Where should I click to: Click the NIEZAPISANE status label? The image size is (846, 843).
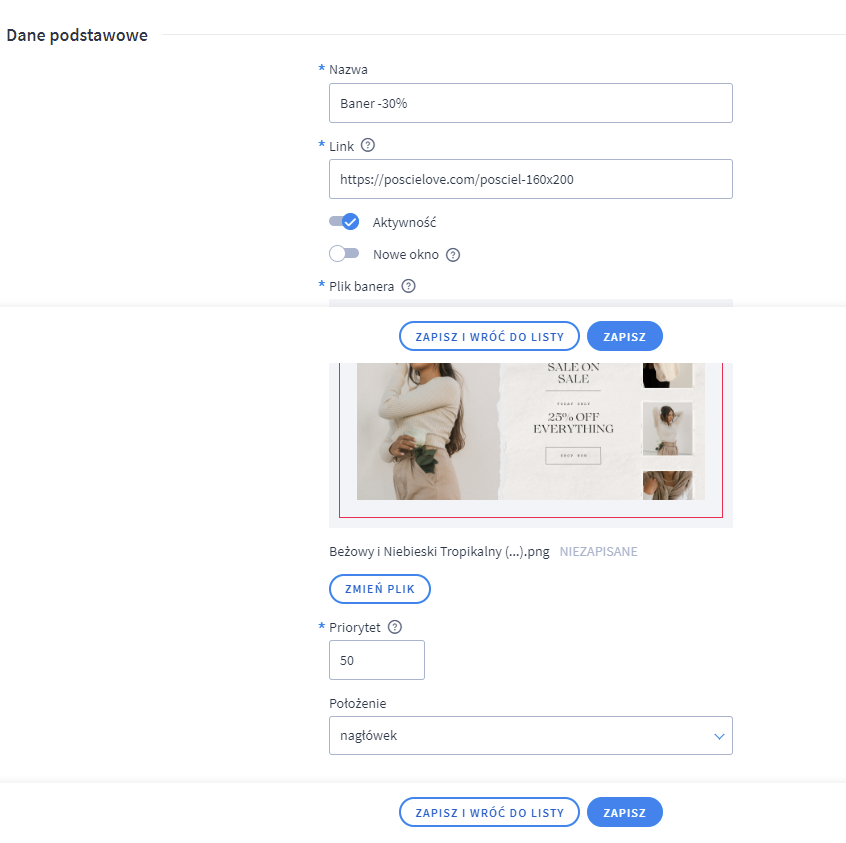(598, 552)
